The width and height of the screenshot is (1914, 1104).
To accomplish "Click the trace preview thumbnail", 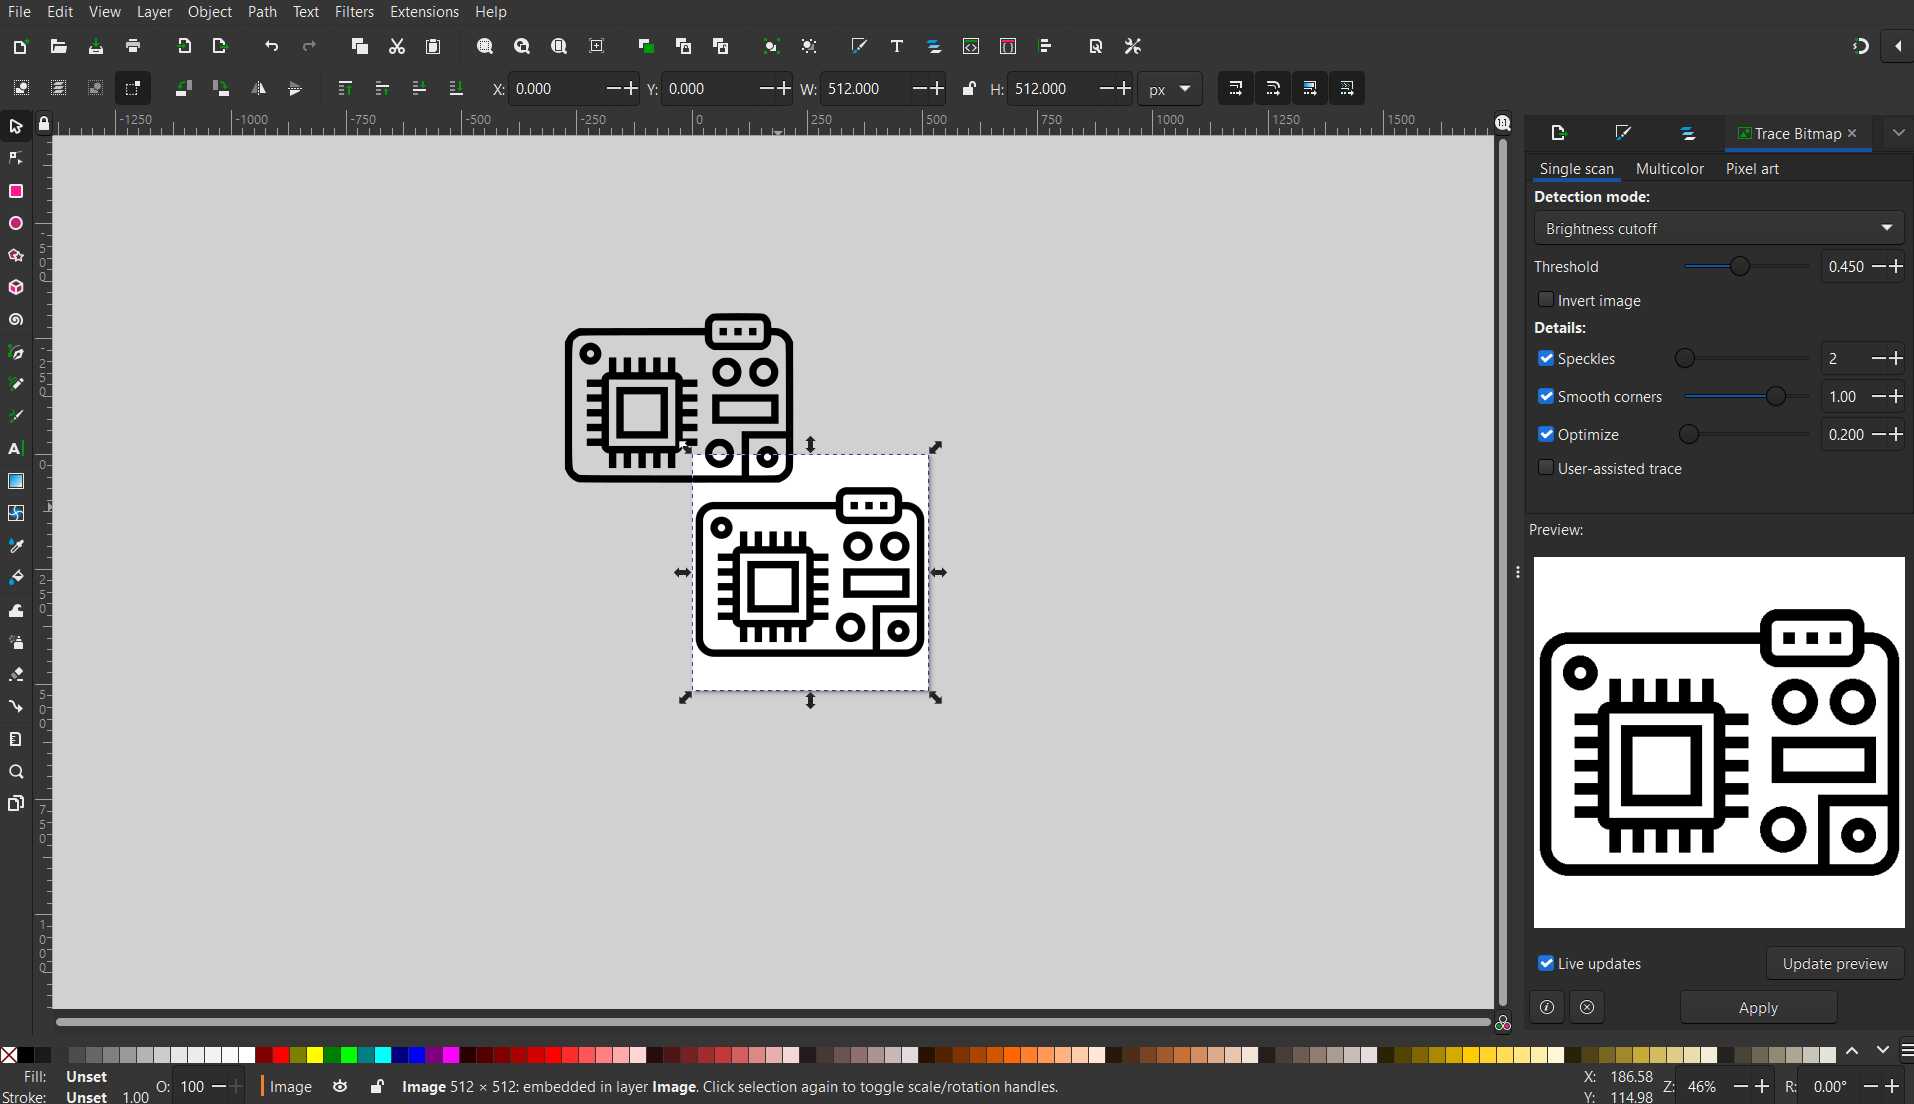I will point(1718,742).
